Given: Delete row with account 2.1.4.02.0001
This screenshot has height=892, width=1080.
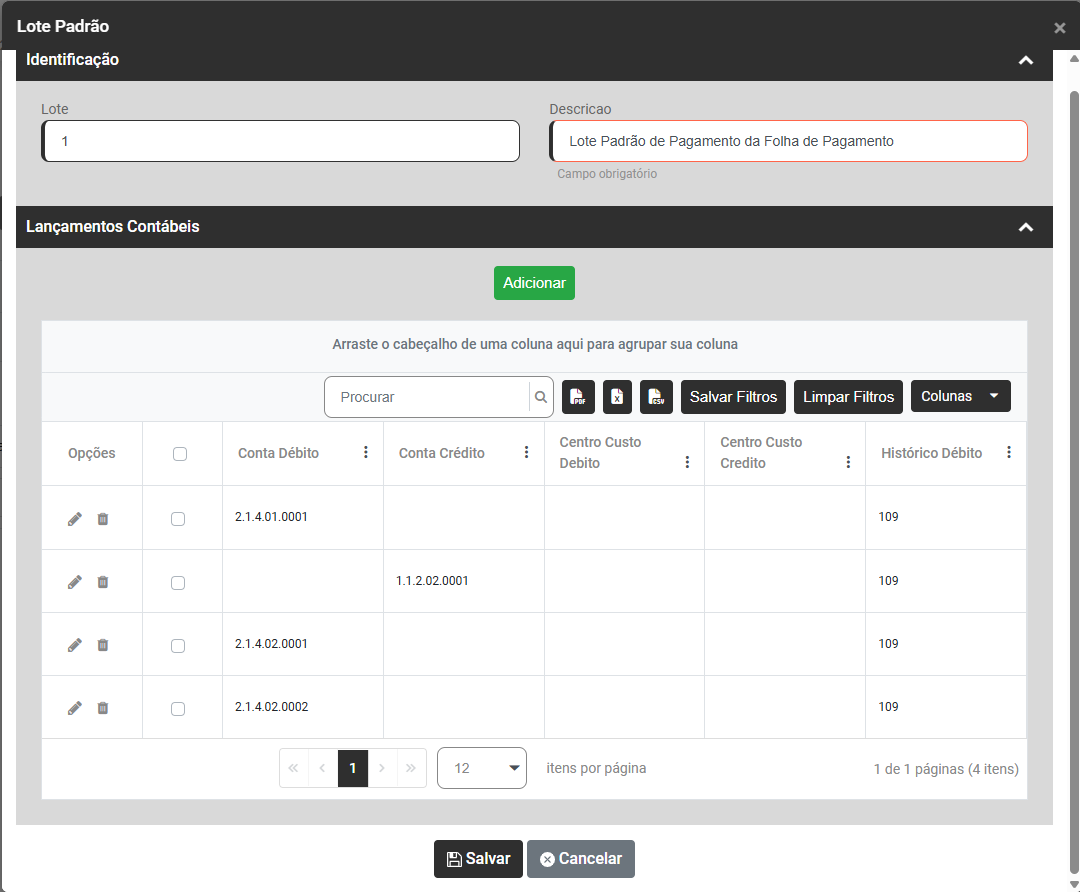Looking at the screenshot, I should (103, 645).
